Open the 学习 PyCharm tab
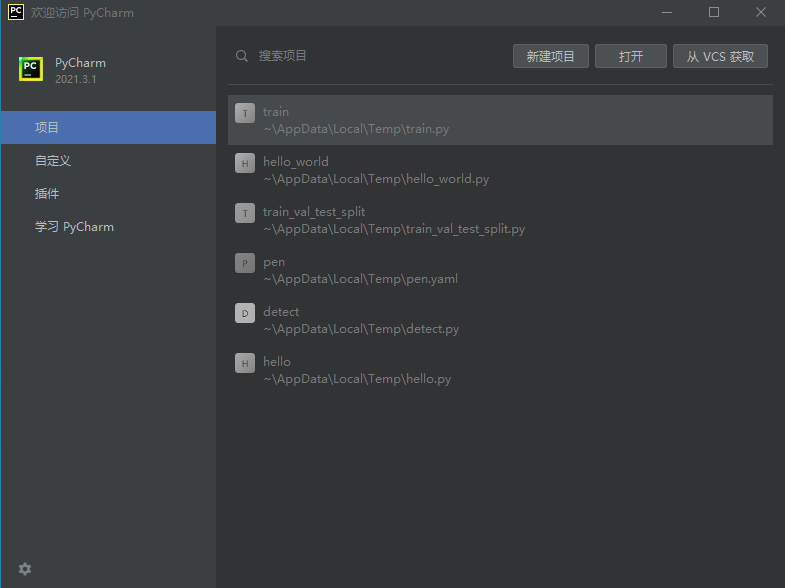 (109, 227)
